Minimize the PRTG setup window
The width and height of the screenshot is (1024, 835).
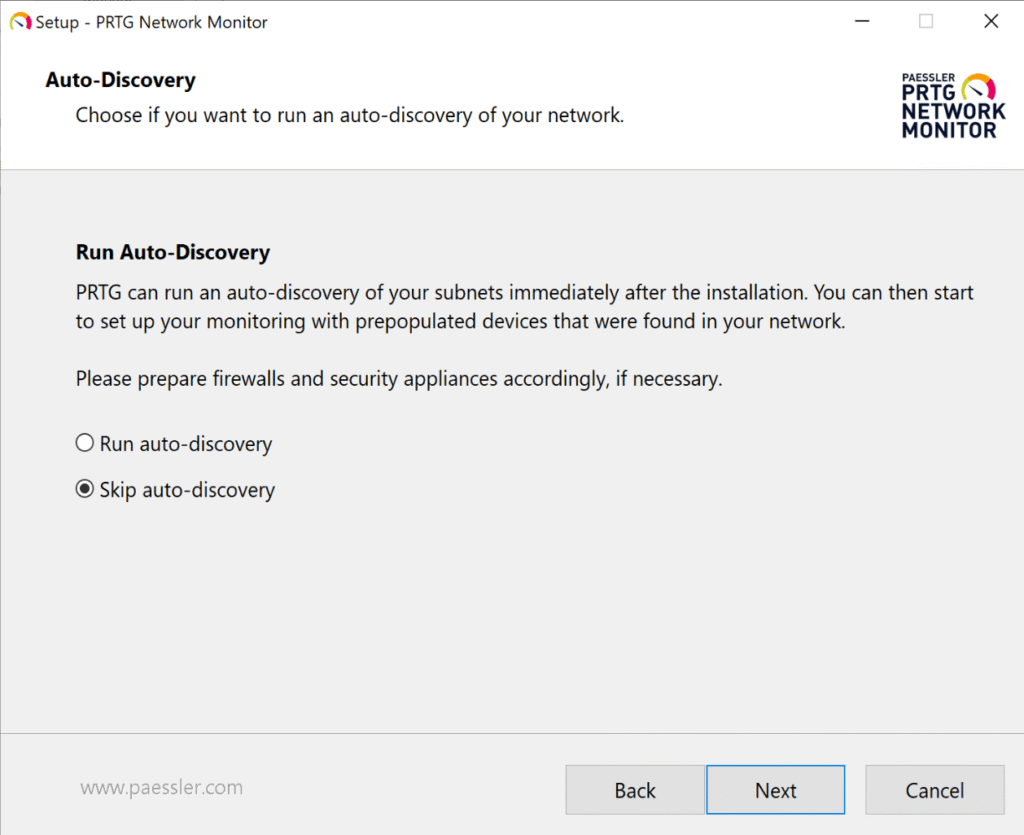tap(861, 21)
